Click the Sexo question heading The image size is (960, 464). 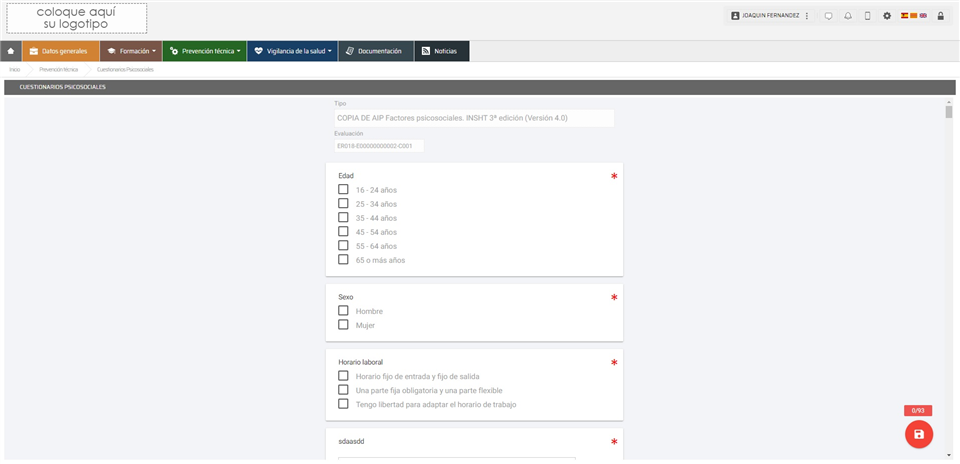click(346, 297)
